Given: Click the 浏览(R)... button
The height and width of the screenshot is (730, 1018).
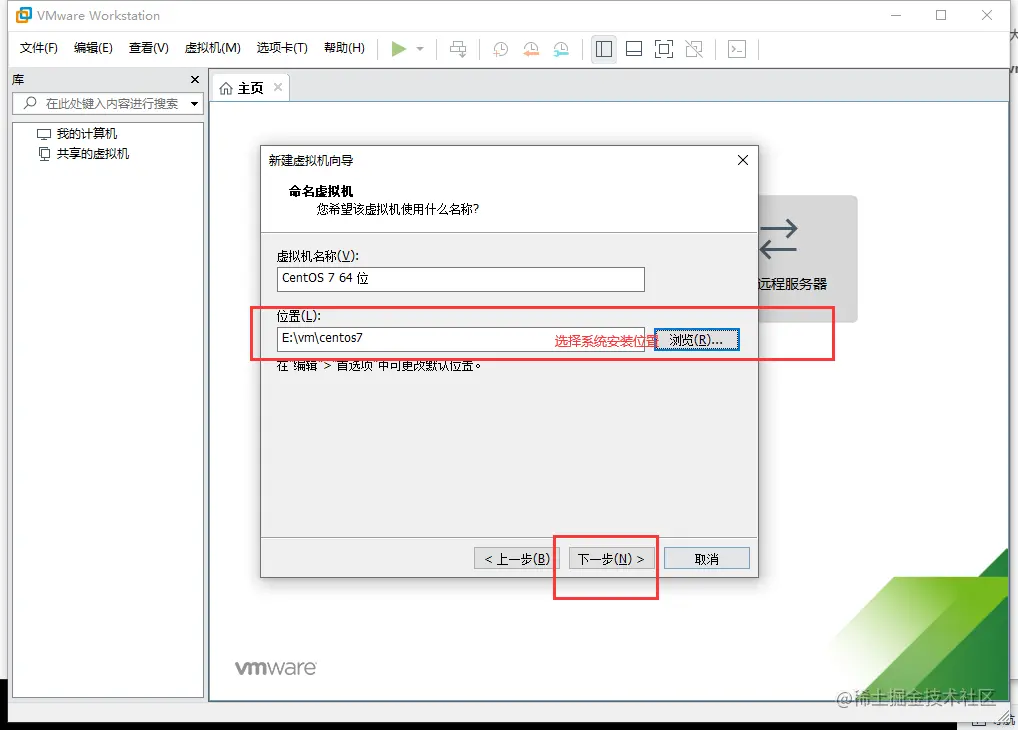Looking at the screenshot, I should click(696, 340).
